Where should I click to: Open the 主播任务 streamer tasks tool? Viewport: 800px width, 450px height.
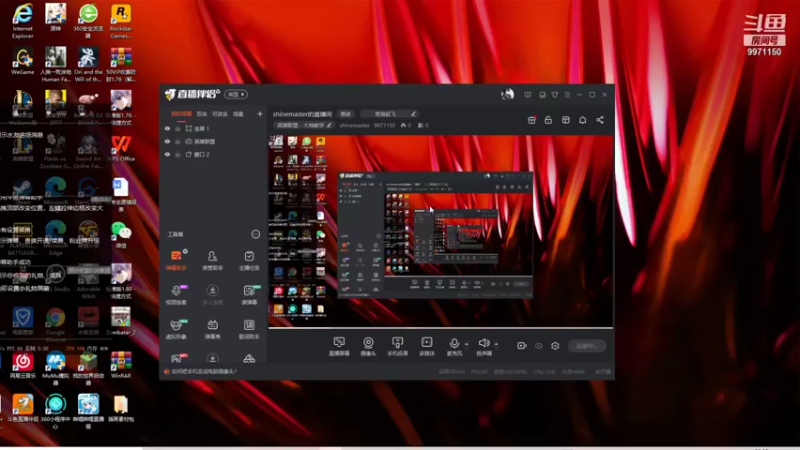click(x=249, y=260)
